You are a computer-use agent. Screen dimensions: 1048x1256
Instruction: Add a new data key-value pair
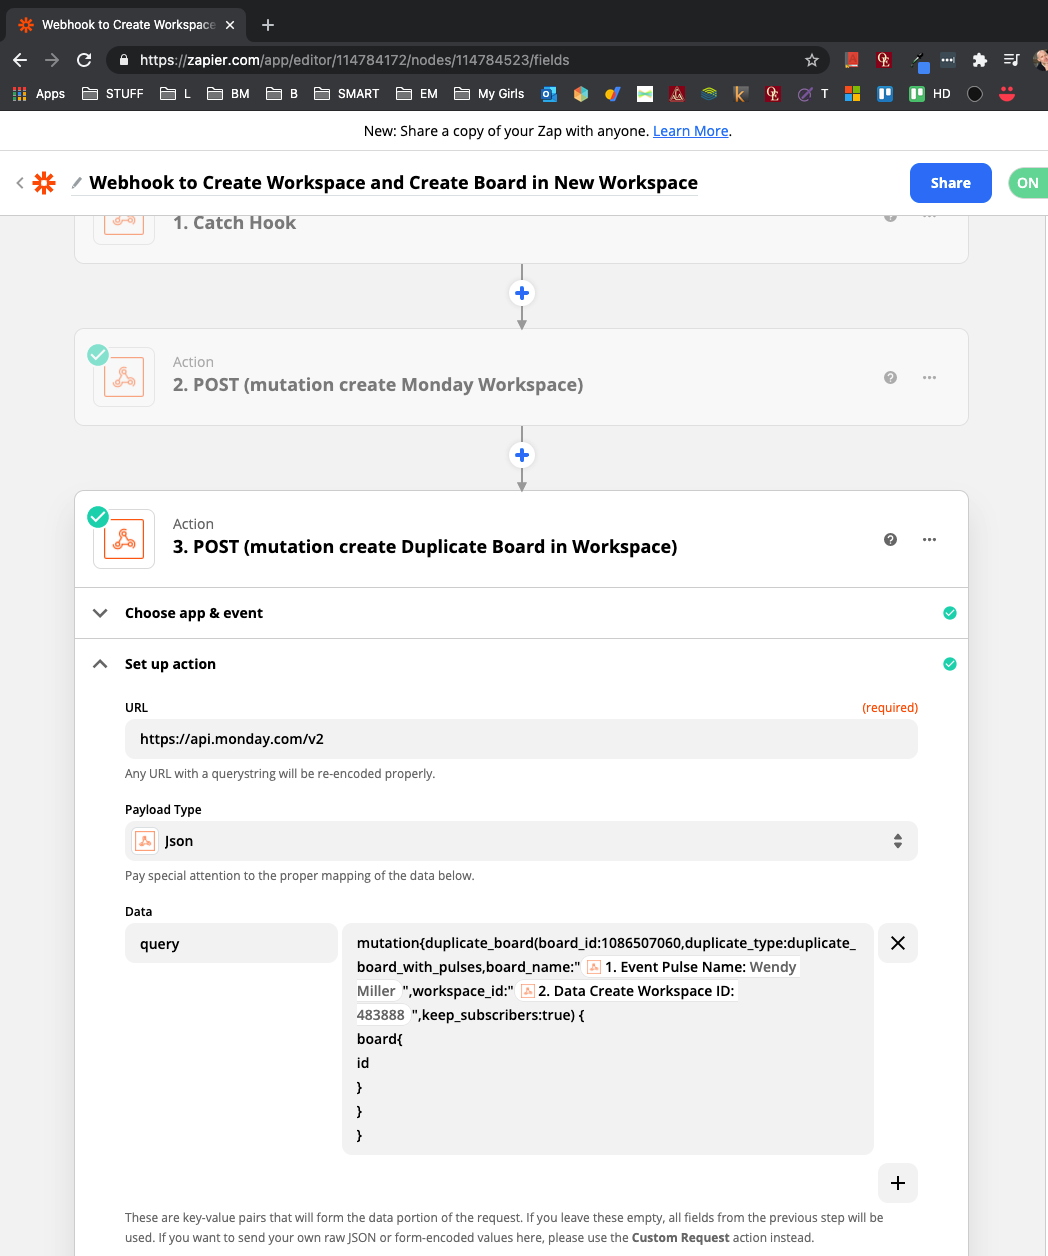[898, 1183]
